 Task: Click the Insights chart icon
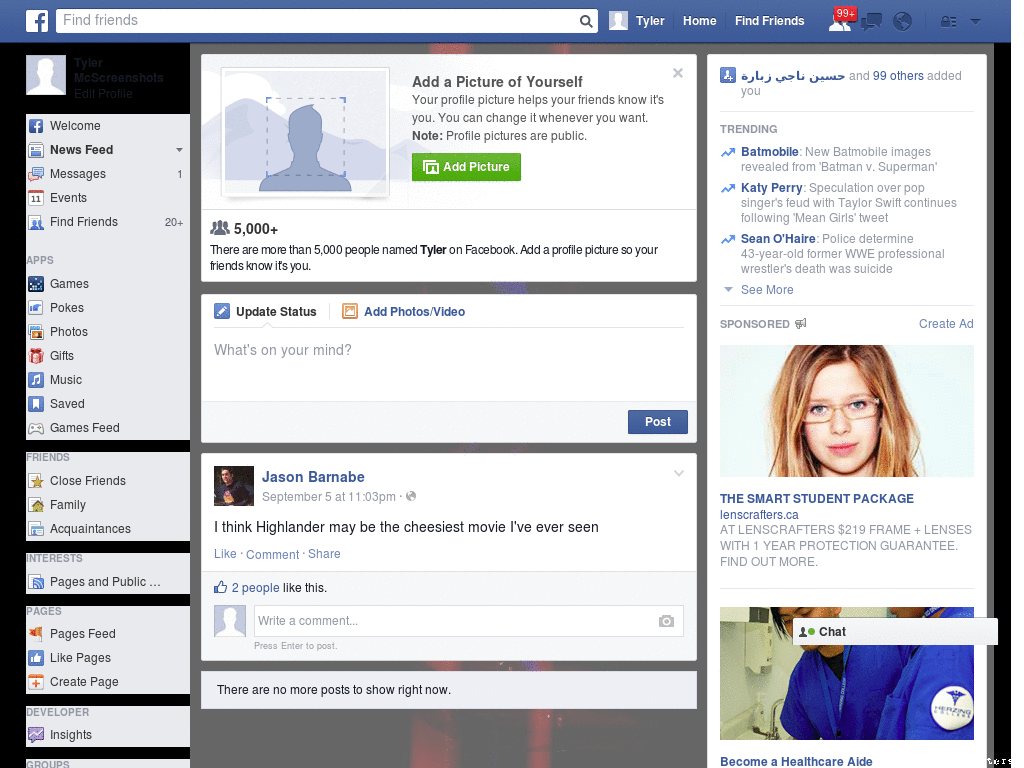pyautogui.click(x=36, y=735)
